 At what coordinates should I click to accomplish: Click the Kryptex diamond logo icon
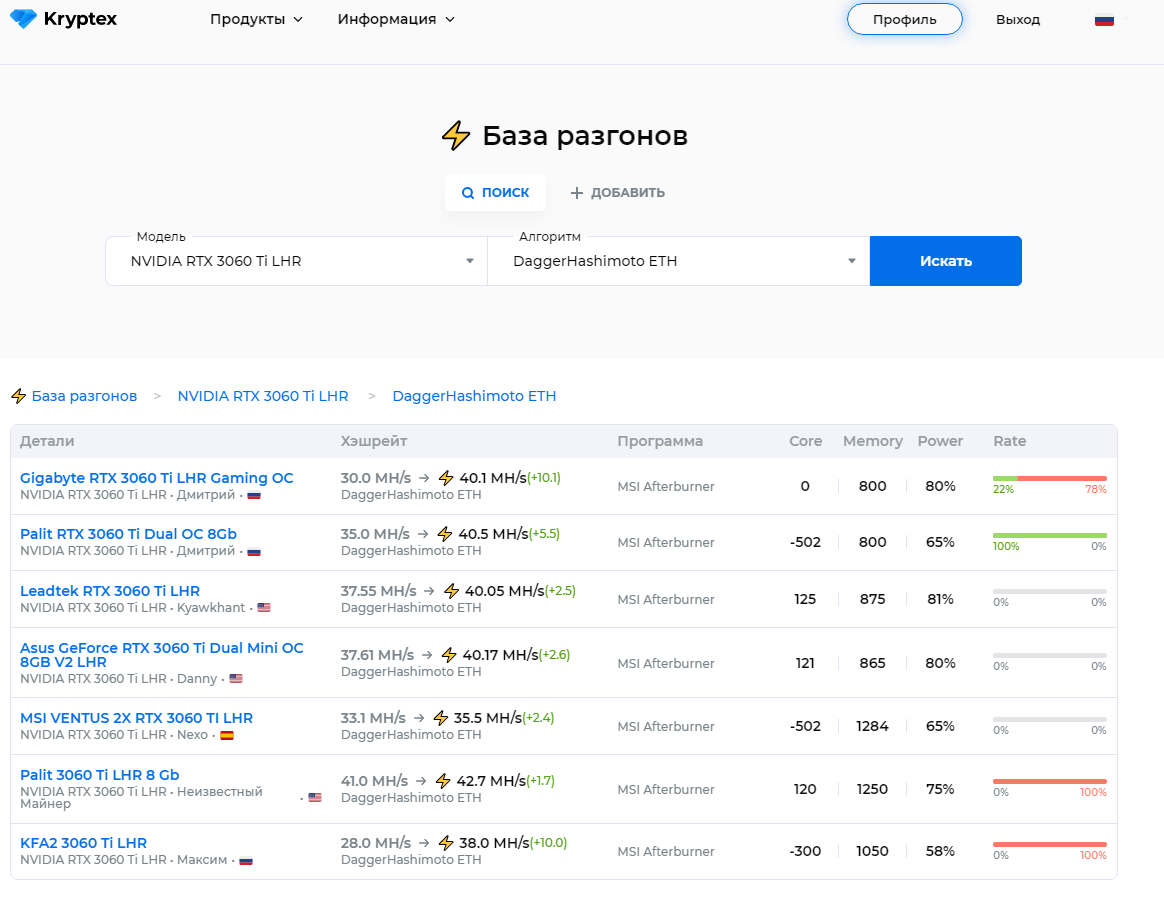click(x=23, y=19)
